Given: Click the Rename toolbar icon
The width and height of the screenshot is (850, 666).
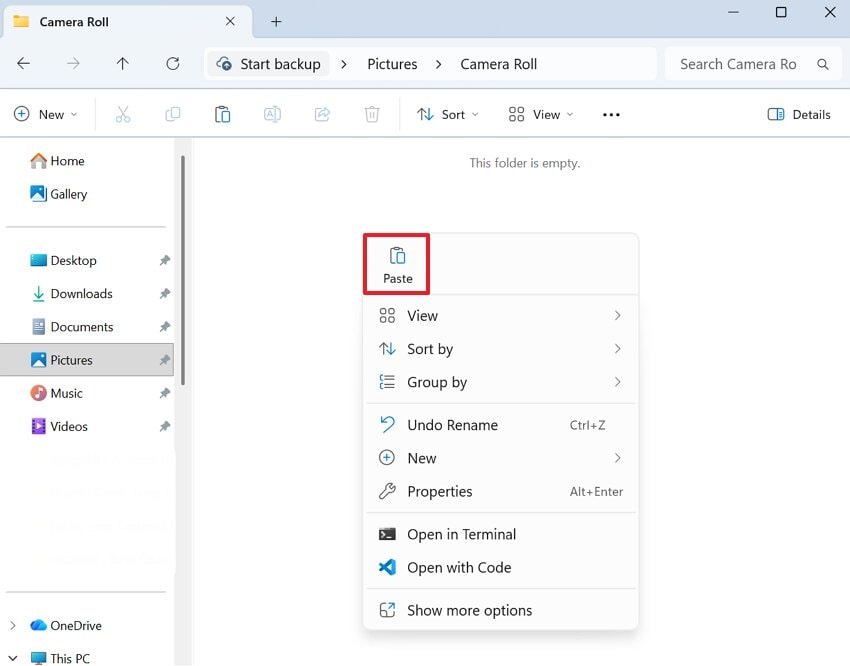Looking at the screenshot, I should [272, 115].
